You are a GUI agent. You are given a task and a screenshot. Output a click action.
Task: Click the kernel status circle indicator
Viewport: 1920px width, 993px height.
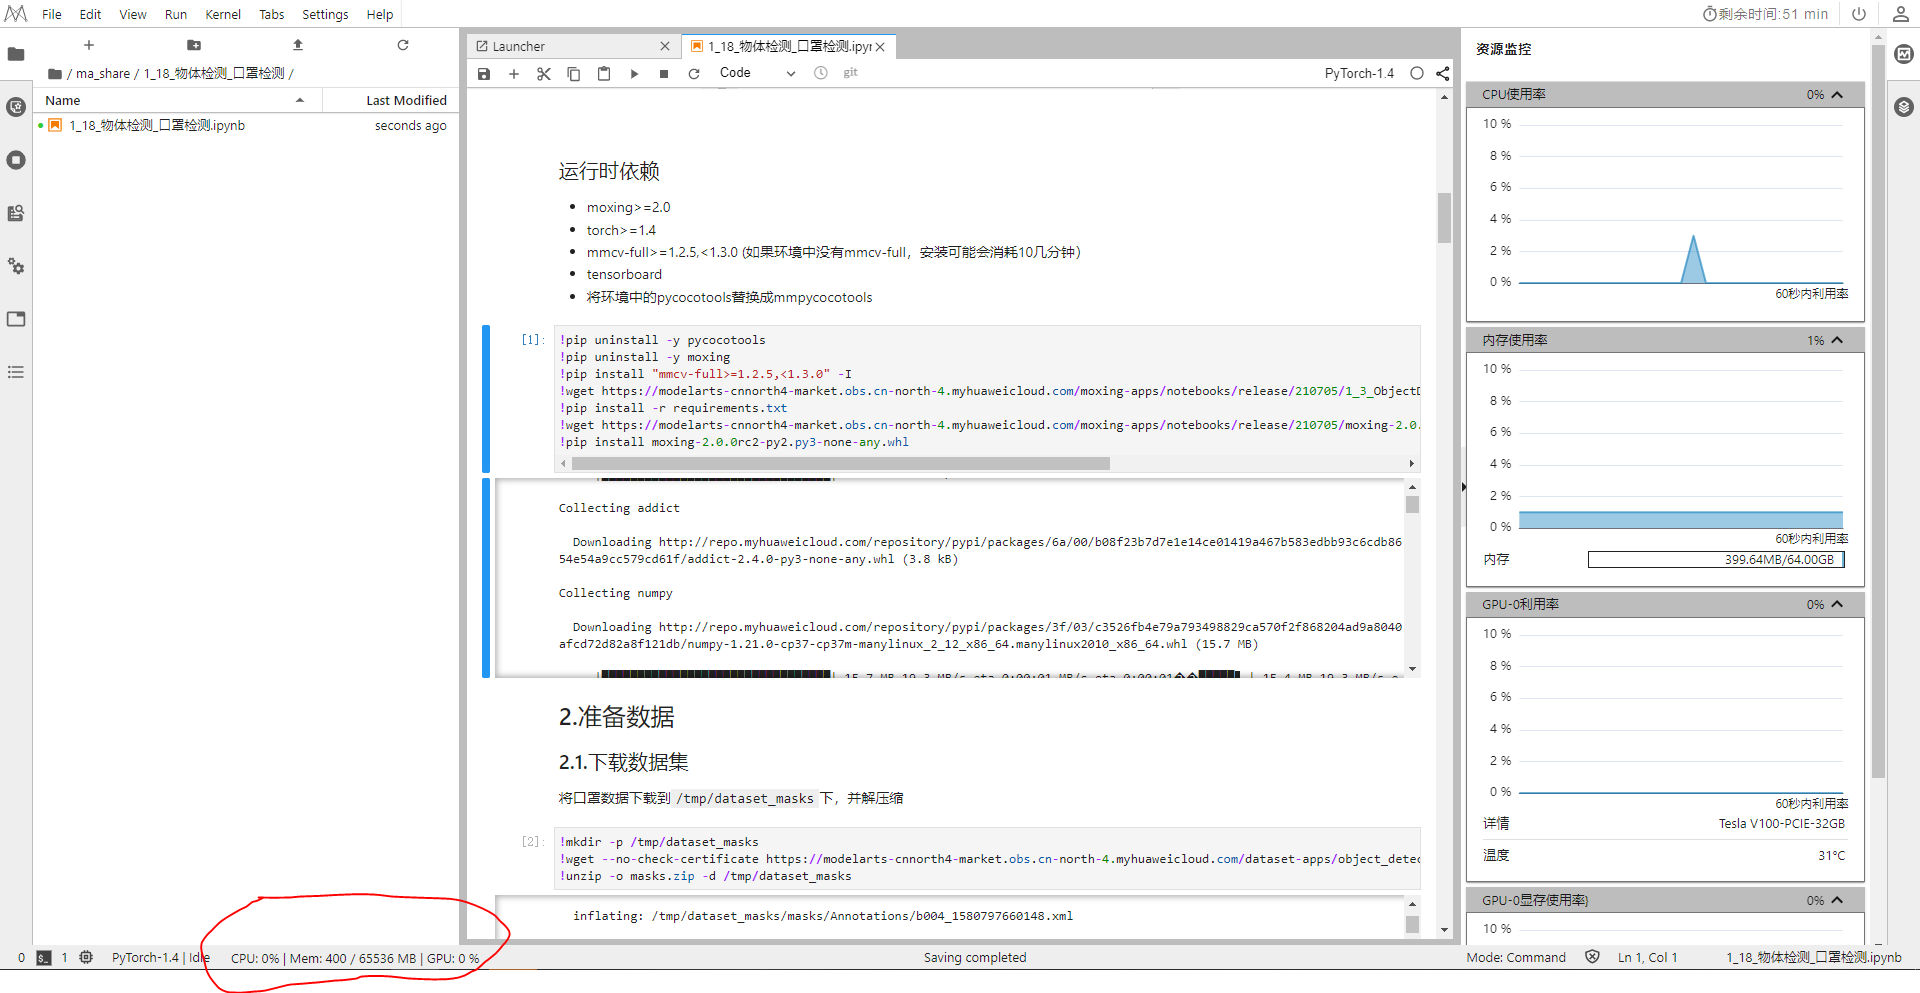point(1417,73)
